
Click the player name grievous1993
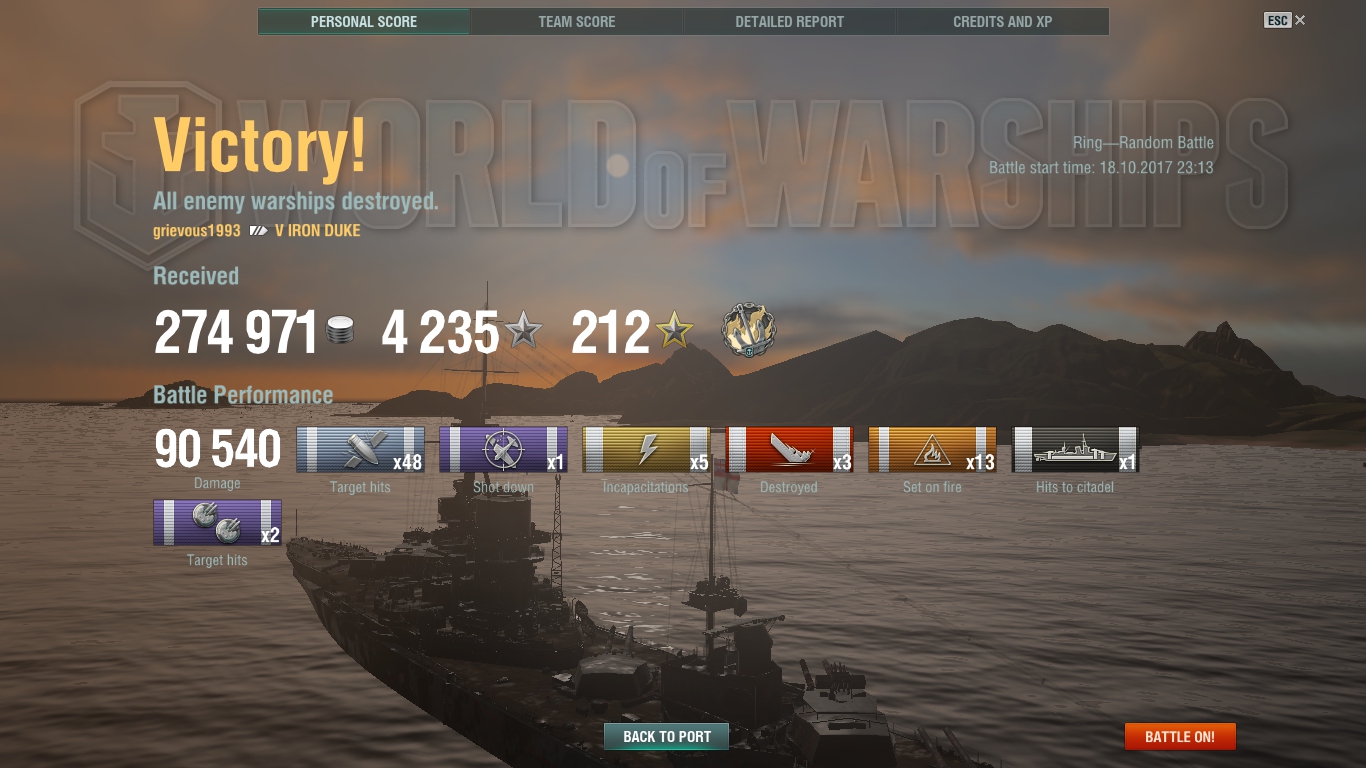pos(197,230)
